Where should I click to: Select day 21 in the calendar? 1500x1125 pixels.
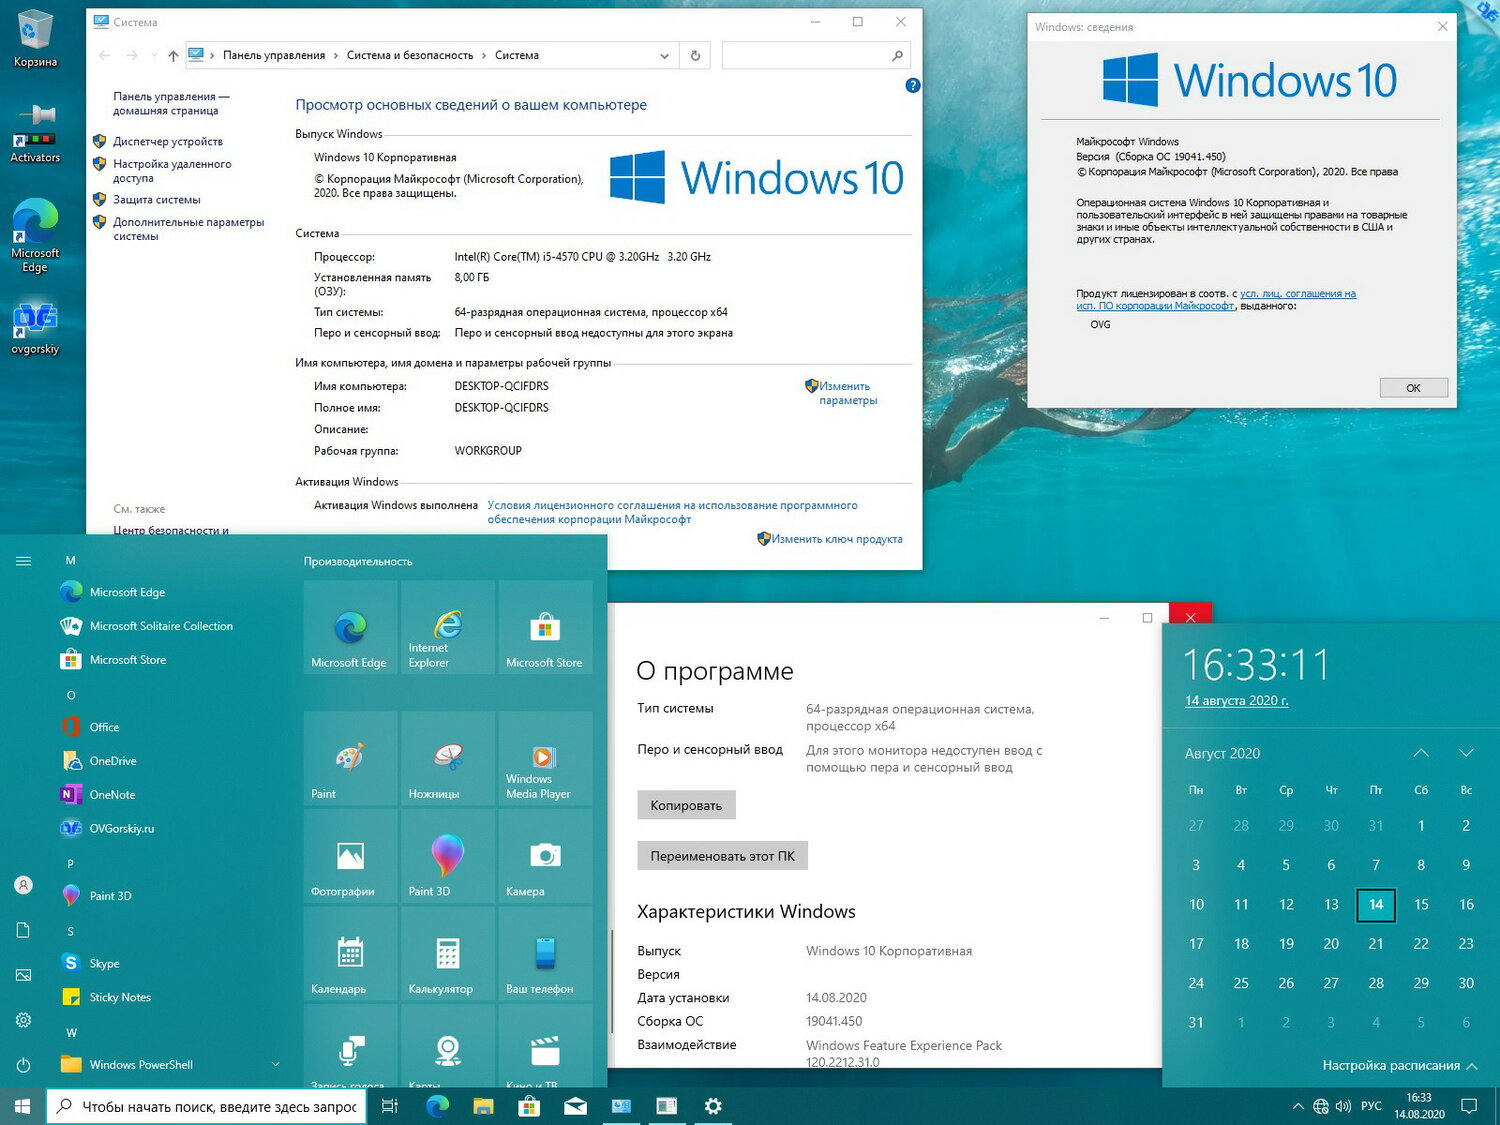1376,944
